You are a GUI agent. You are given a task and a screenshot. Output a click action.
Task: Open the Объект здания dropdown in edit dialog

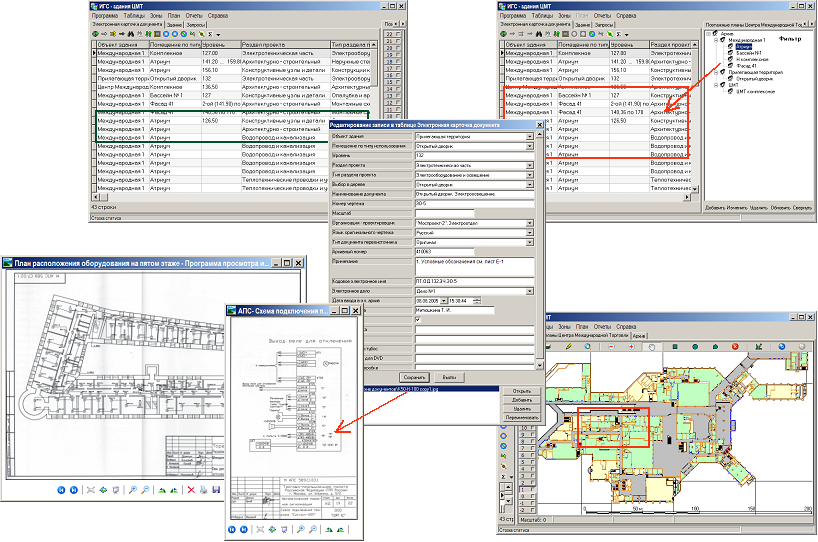pos(530,137)
